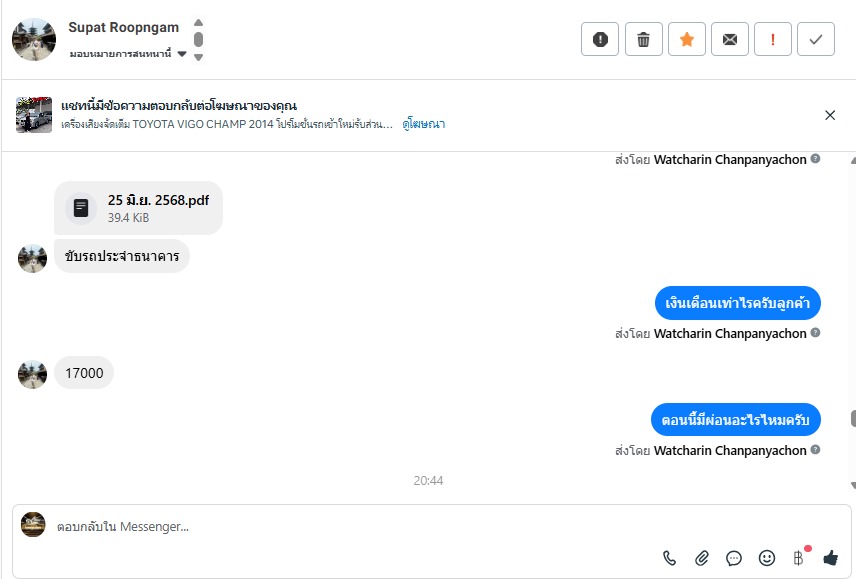Click the up arrow beside Supat Roopngam
Image resolution: width=856 pixels, height=579 pixels.
pos(198,23)
